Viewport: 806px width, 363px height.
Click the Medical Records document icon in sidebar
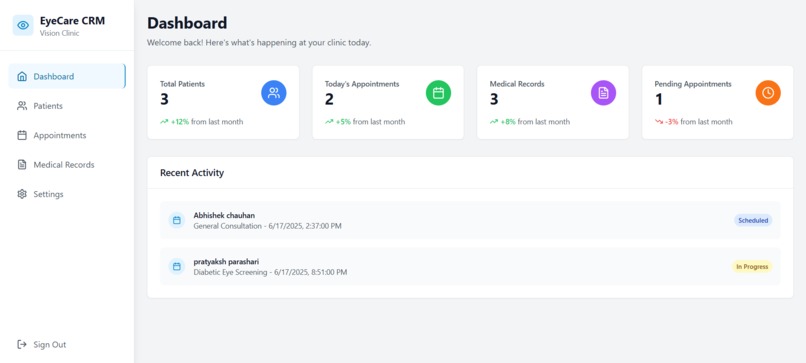(x=22, y=165)
